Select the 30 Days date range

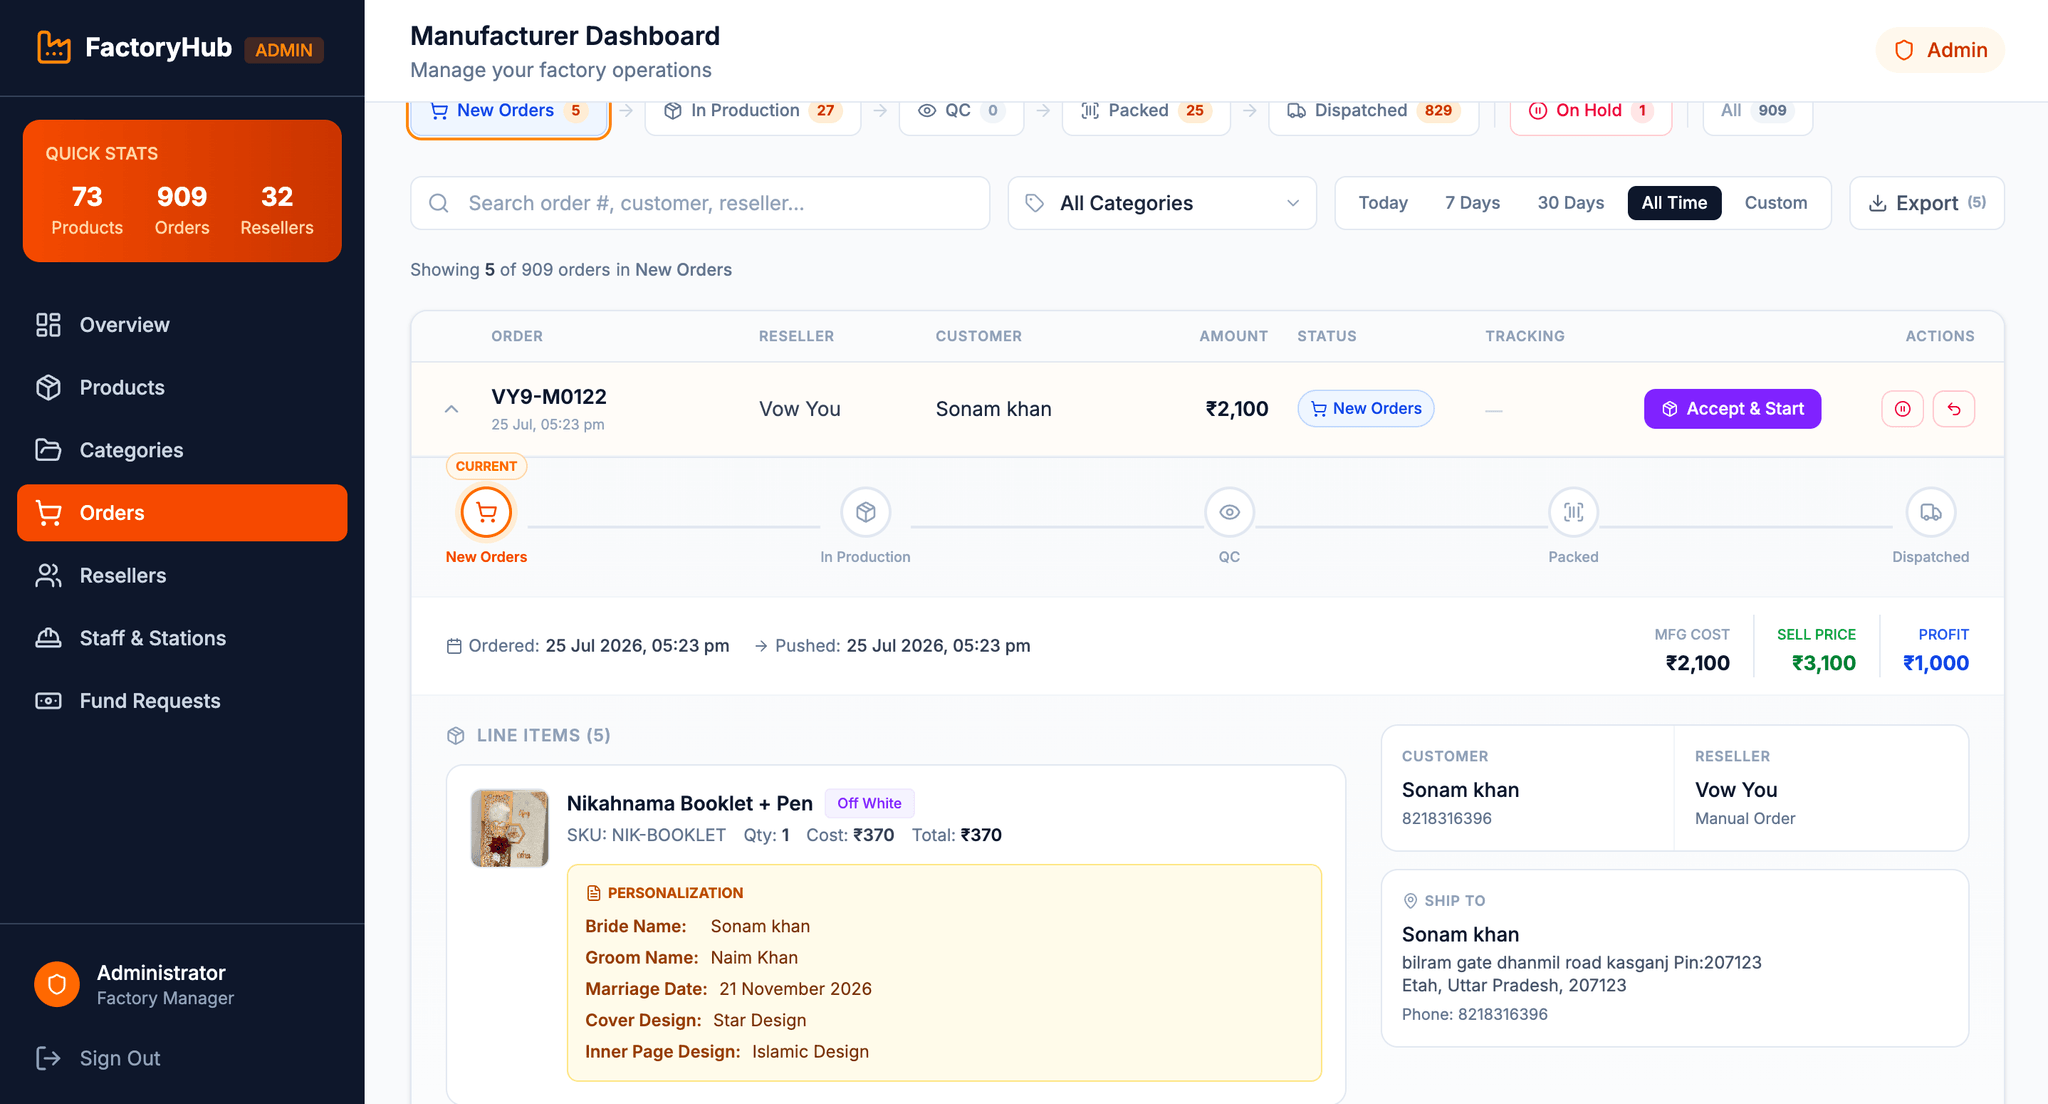(x=1570, y=203)
